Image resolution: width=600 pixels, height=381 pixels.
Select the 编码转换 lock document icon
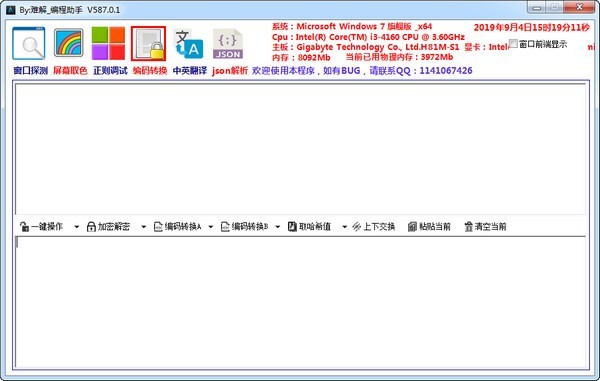click(148, 43)
